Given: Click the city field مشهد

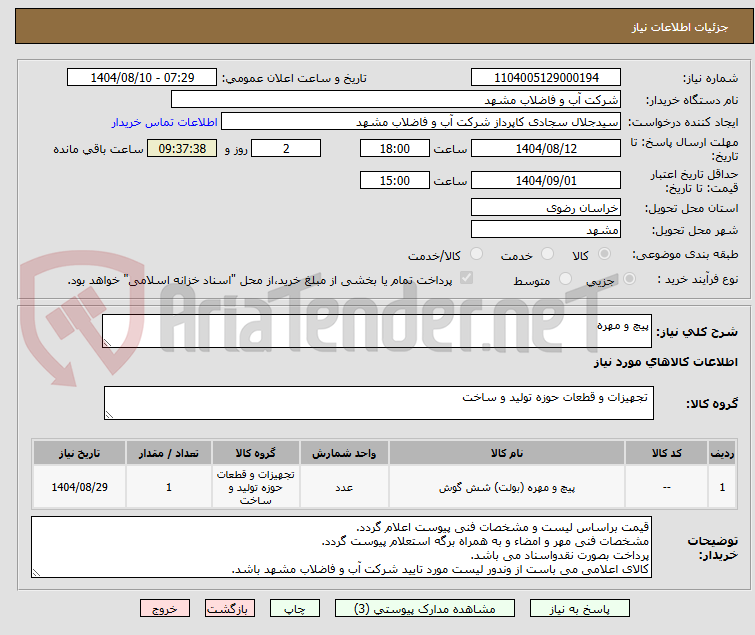Looking at the screenshot, I should pyautogui.click(x=546, y=230).
